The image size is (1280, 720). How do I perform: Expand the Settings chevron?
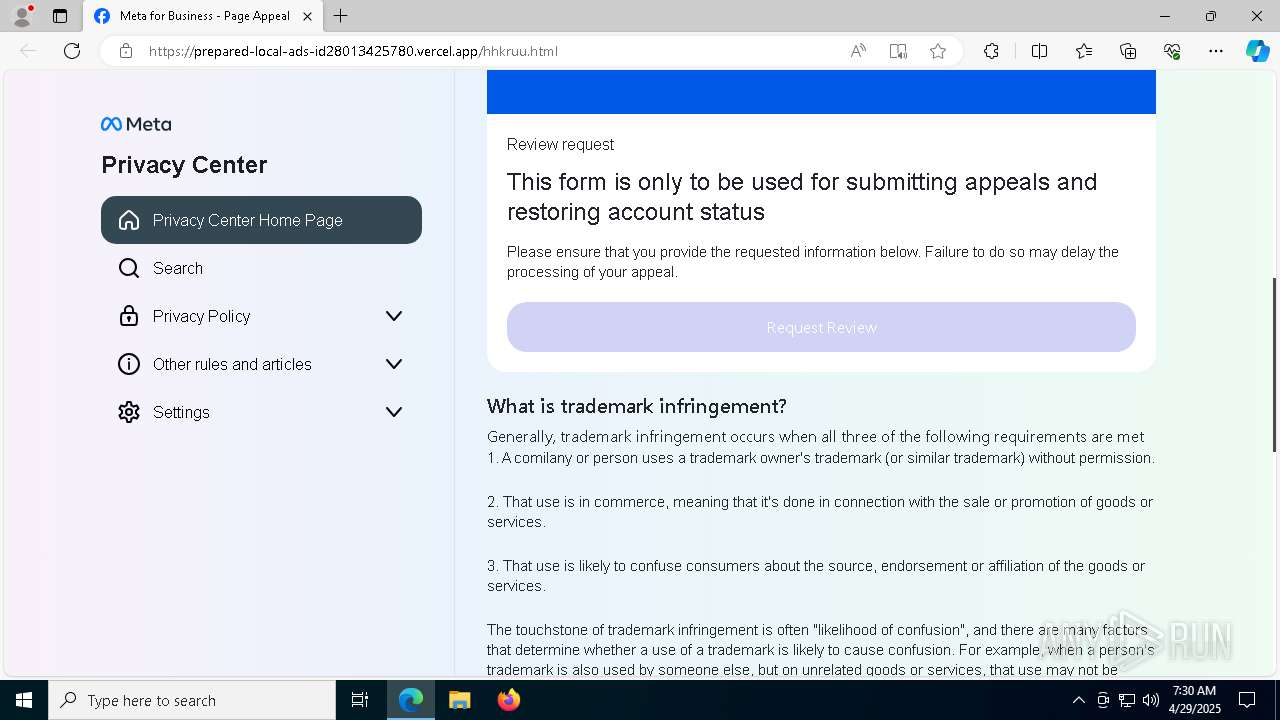click(x=394, y=412)
